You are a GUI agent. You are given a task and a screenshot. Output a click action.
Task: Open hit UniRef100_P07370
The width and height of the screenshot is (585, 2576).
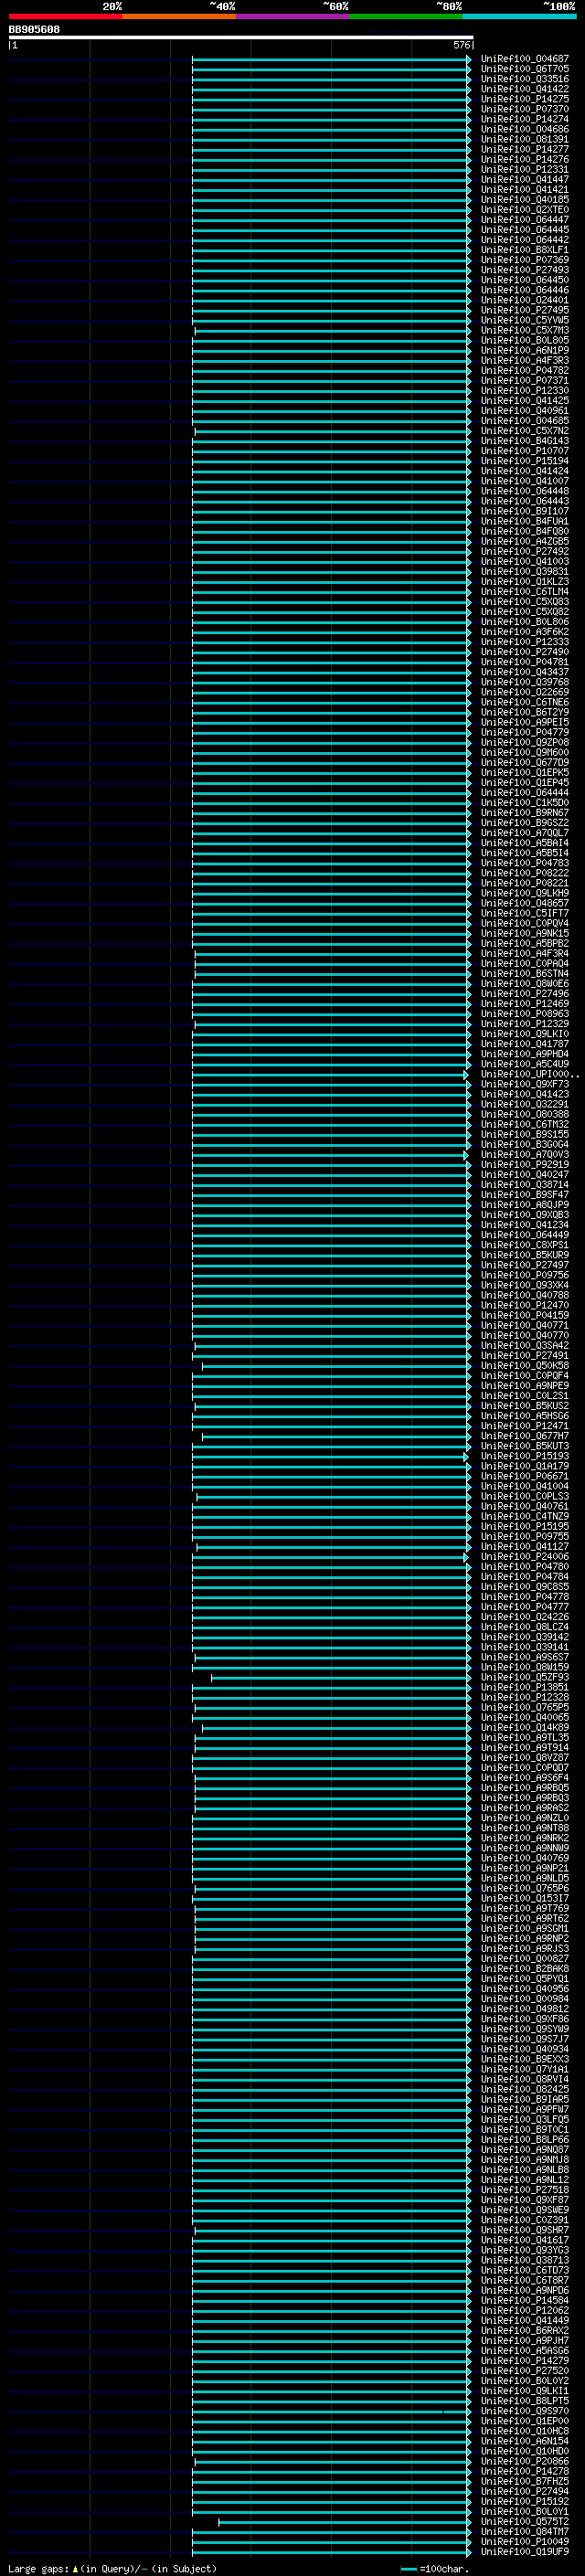525,109
